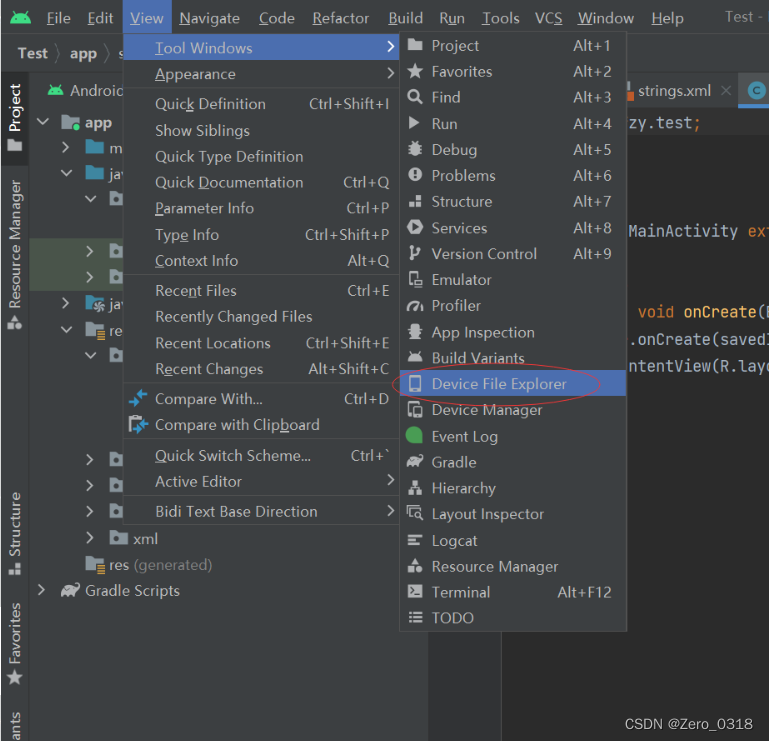The width and height of the screenshot is (769, 741).
Task: Expand Bidi Text Base Direction submenu arrow
Action: click(x=390, y=511)
